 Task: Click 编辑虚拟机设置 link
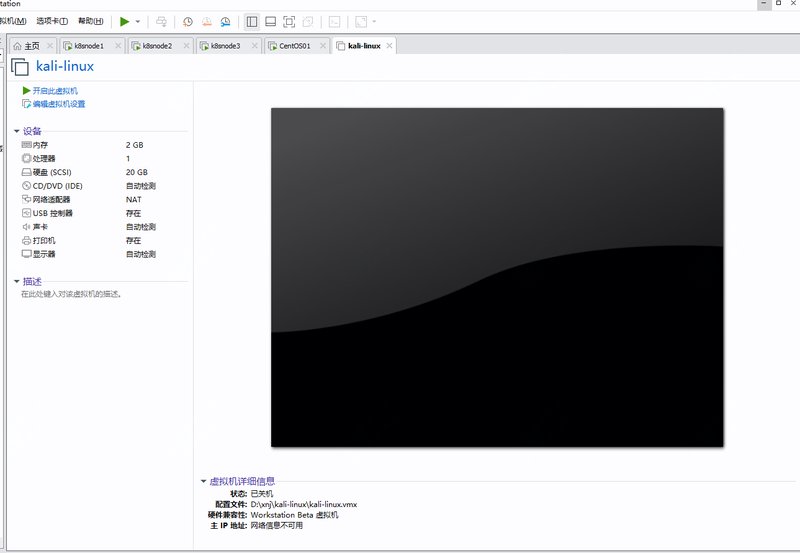pos(58,104)
